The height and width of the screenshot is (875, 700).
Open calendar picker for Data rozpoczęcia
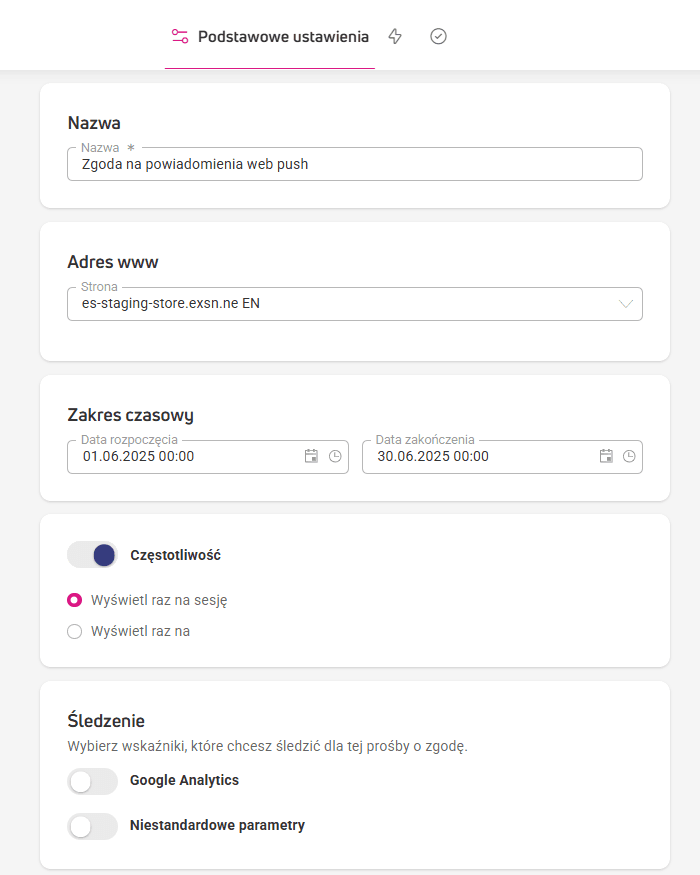311,456
